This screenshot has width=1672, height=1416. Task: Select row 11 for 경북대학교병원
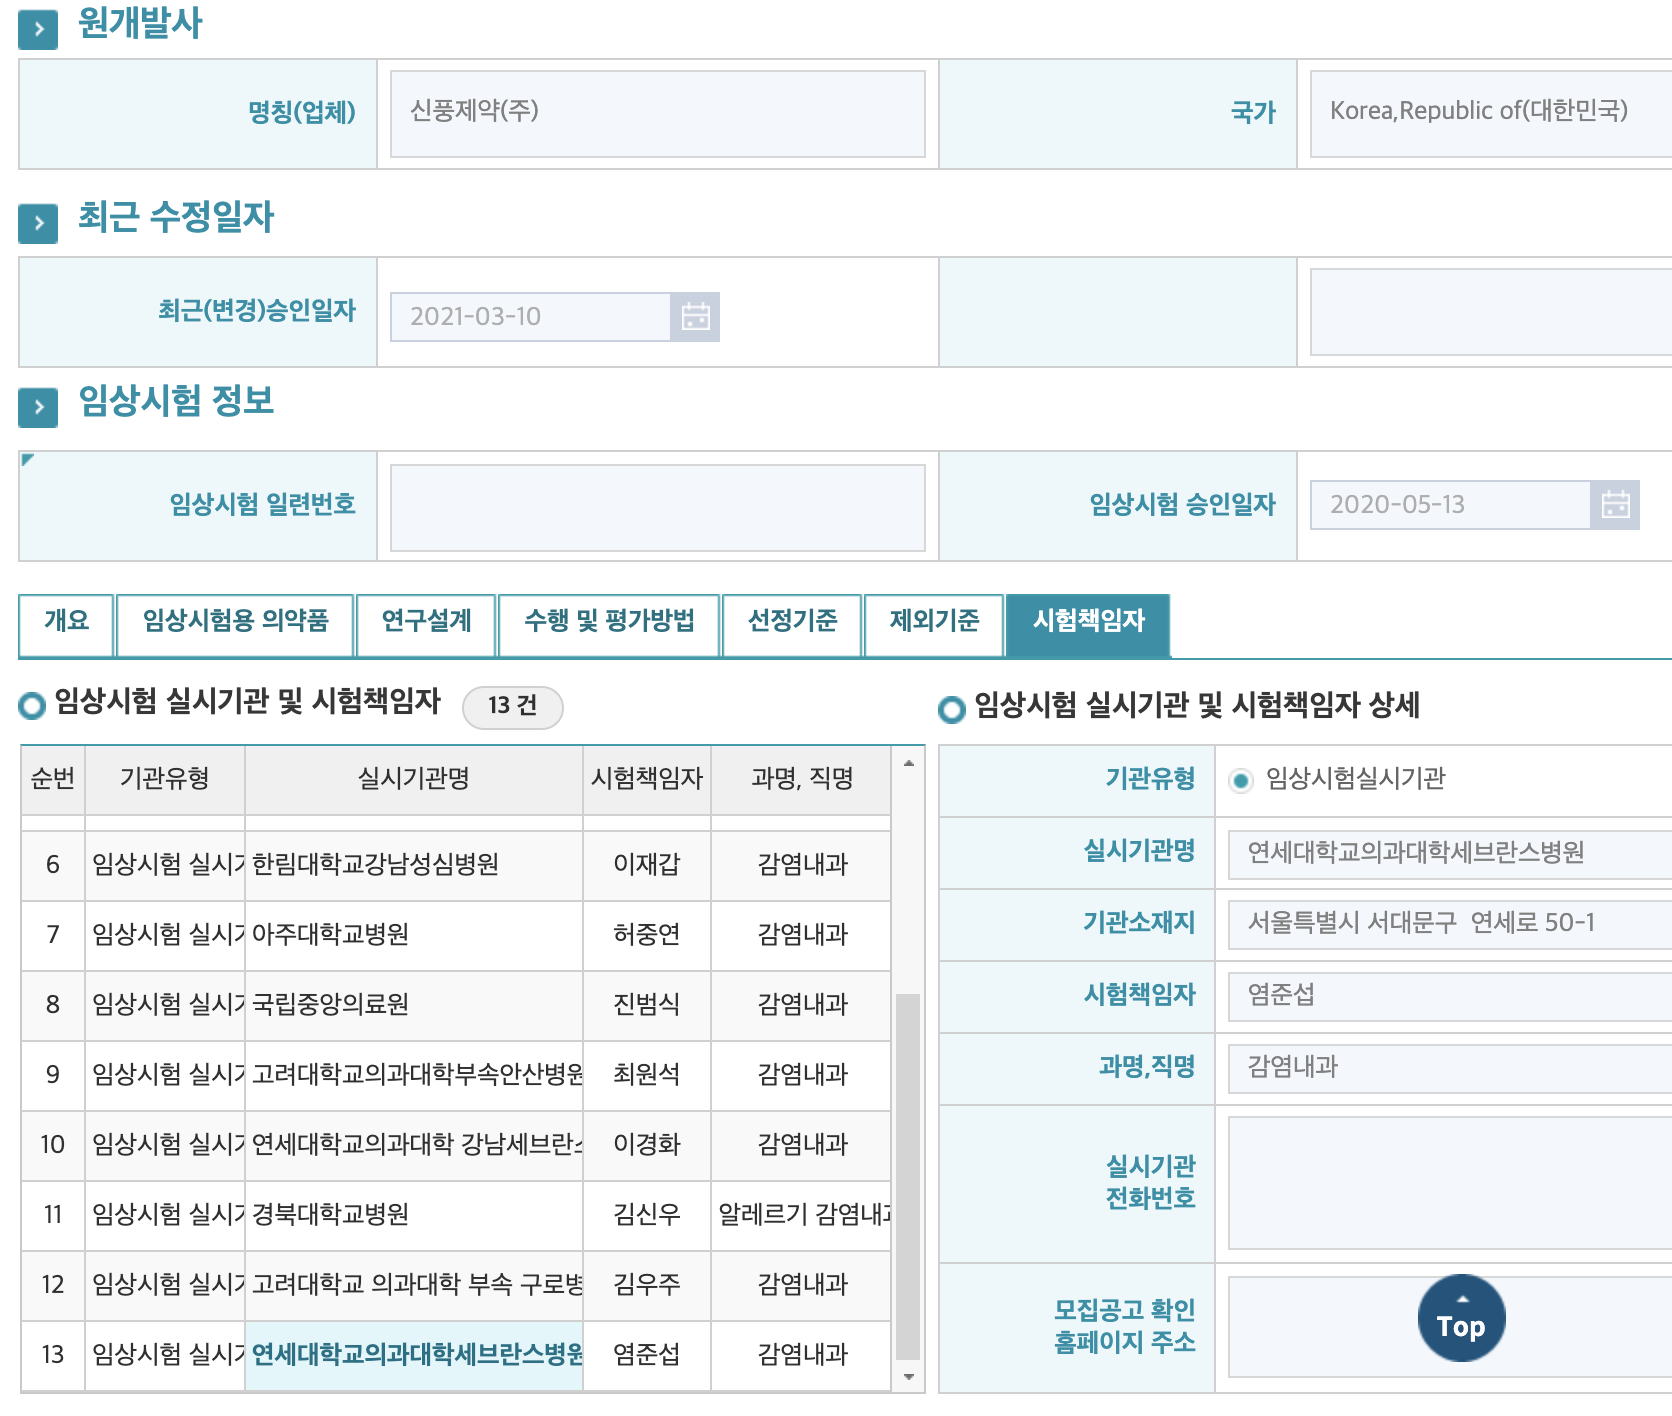click(x=414, y=1216)
